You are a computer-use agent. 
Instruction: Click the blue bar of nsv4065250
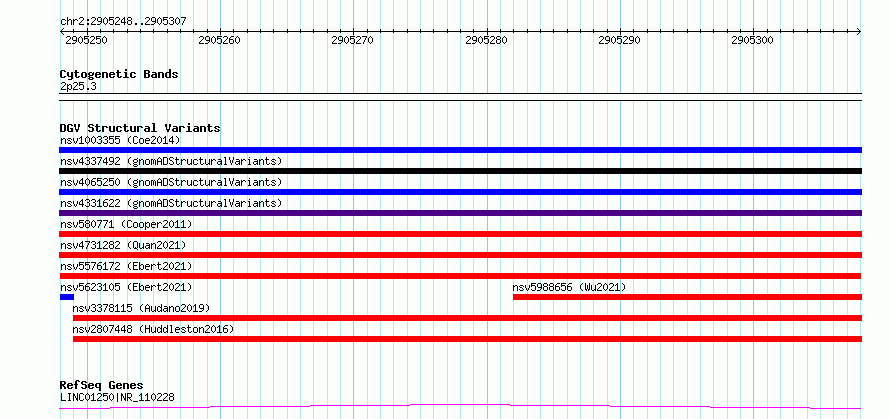pos(460,192)
